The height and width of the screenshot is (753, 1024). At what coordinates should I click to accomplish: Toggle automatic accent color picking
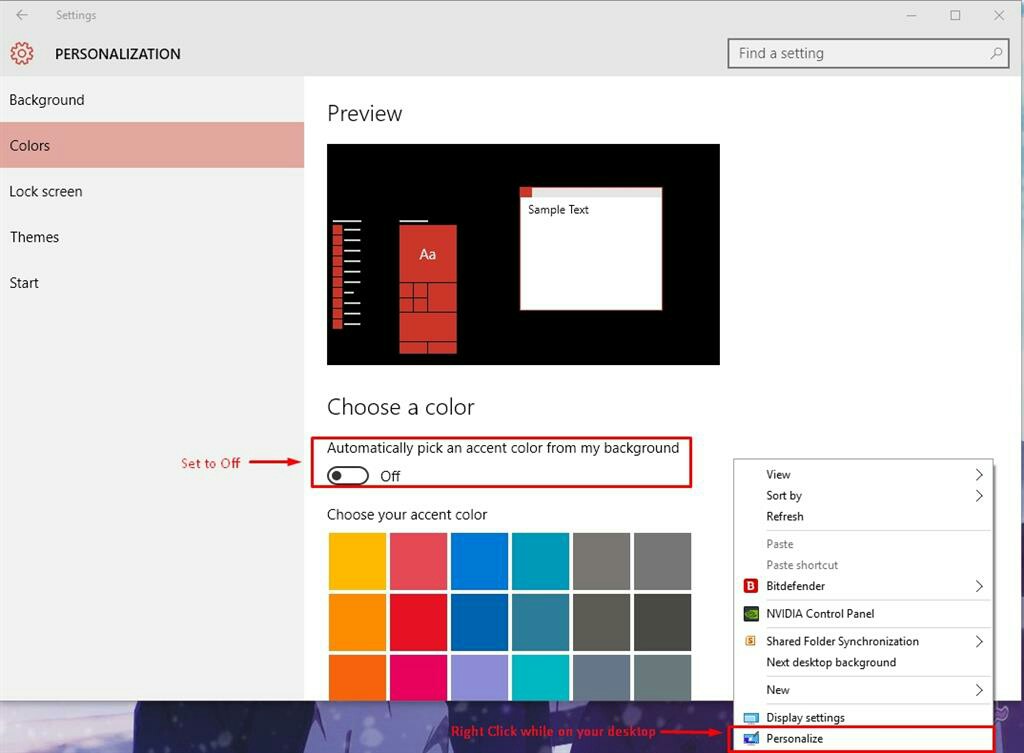(348, 475)
